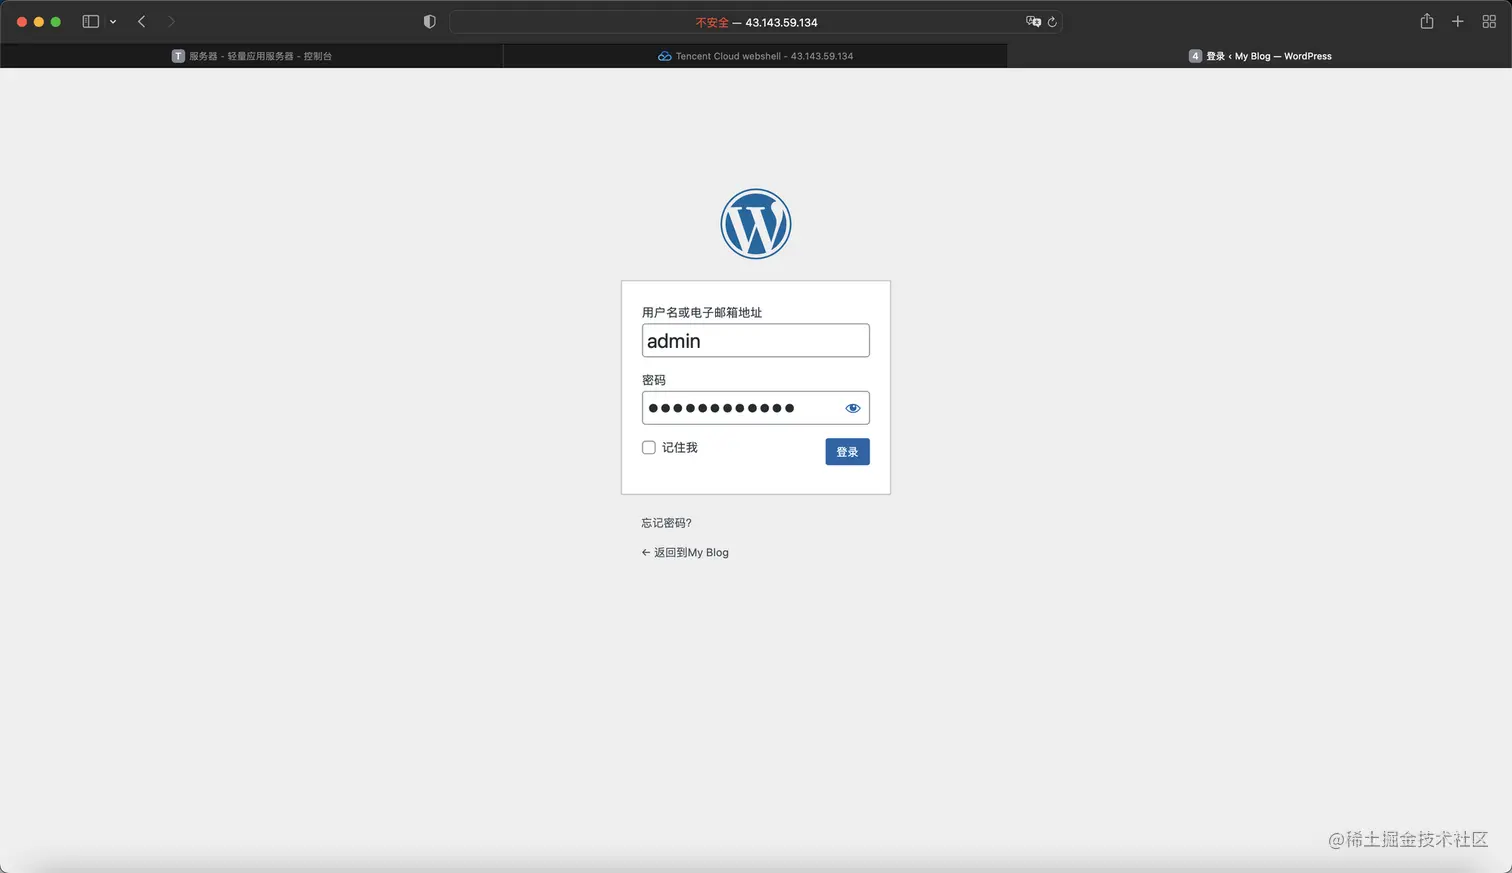This screenshot has height=873, width=1512.
Task: Click the 密码 field label
Action: pyautogui.click(x=654, y=380)
